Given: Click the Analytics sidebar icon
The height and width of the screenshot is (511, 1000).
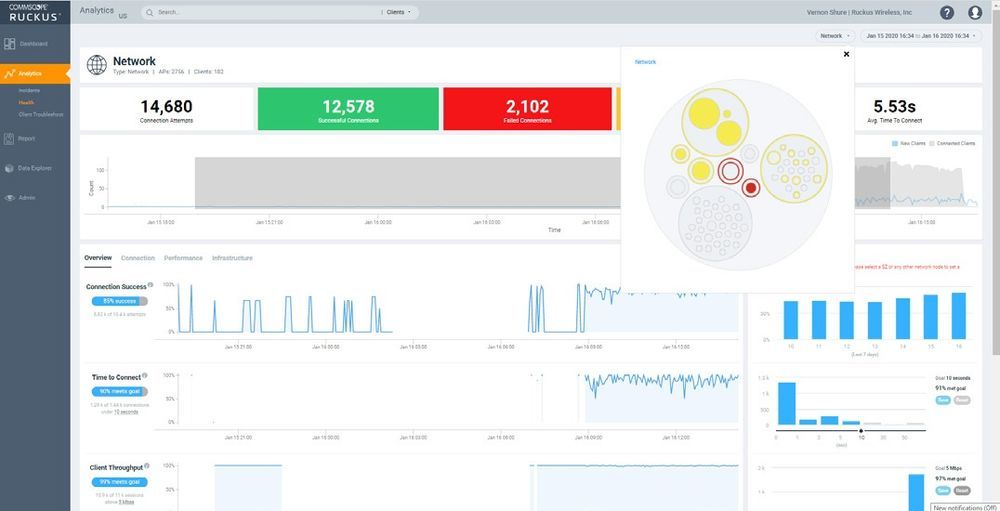Looking at the screenshot, I should [9, 74].
